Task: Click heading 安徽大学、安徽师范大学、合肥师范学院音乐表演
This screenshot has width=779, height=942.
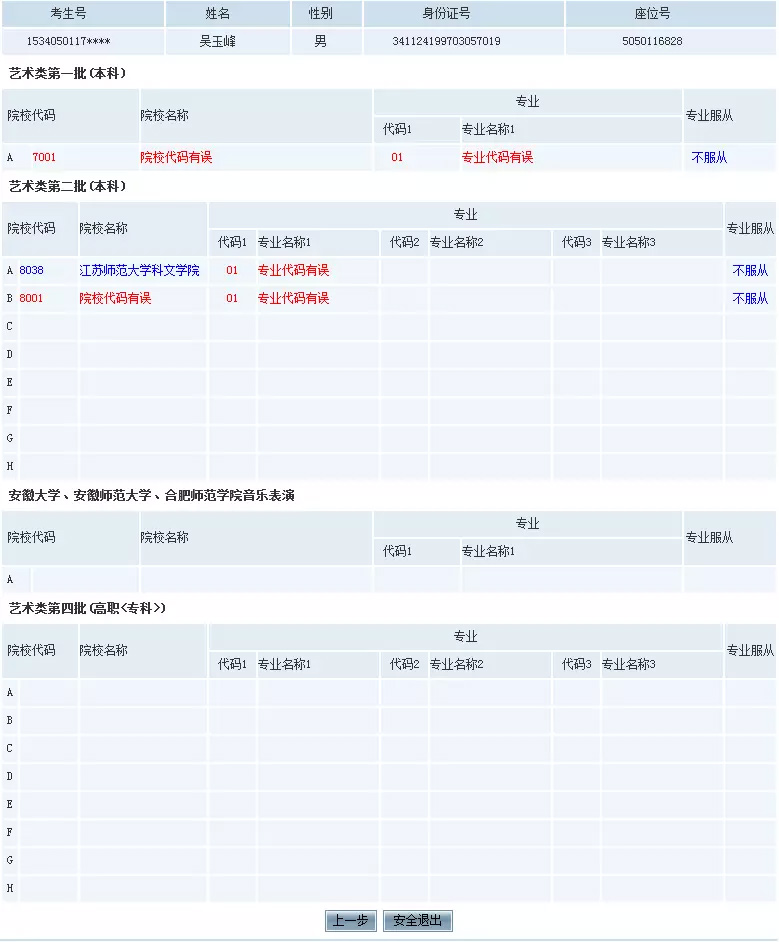Action: coord(151,496)
